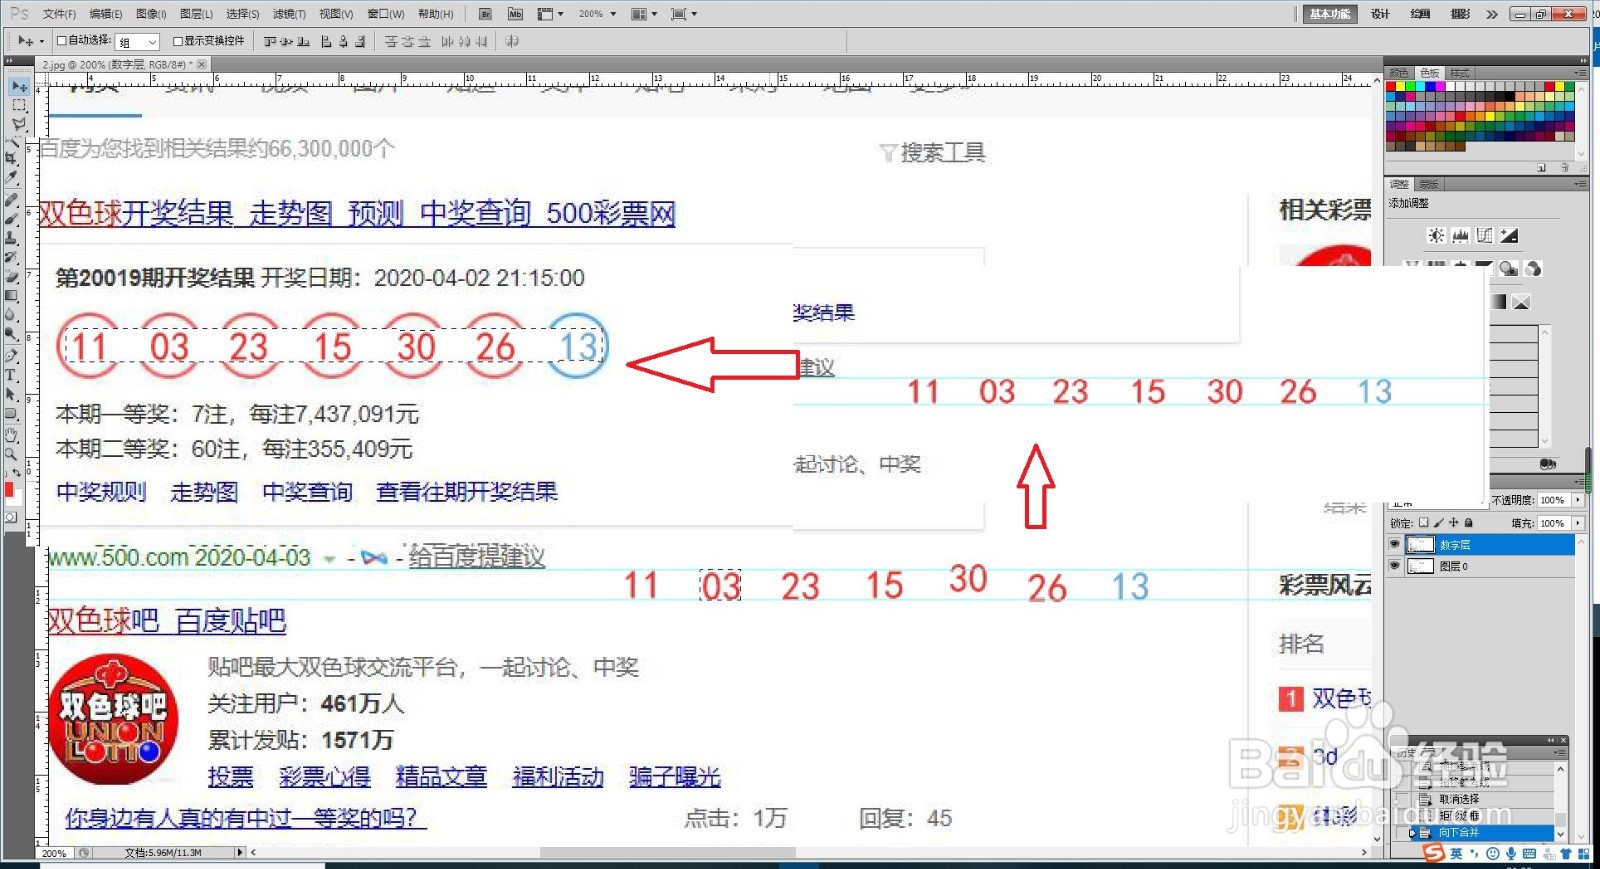
Task: Switch to the 蒙版 panel tab
Action: point(1429,184)
